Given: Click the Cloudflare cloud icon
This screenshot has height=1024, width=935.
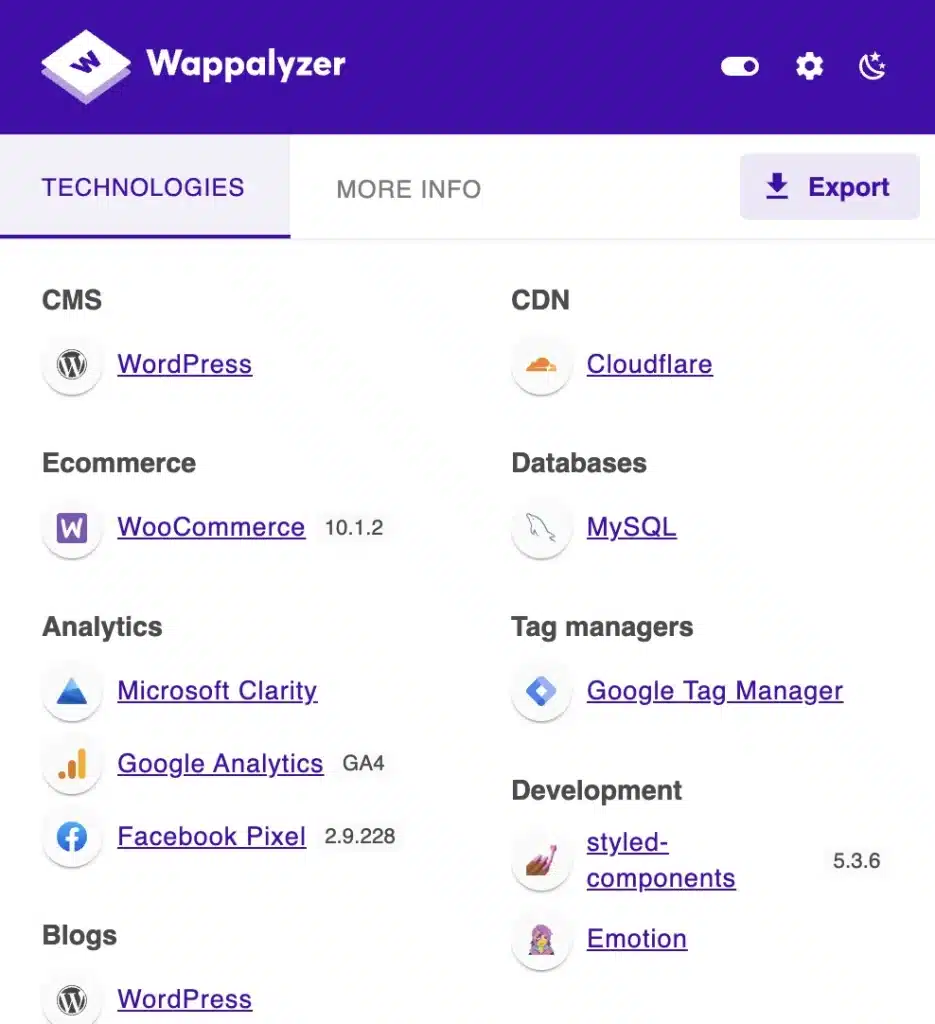Looking at the screenshot, I should (x=541, y=365).
